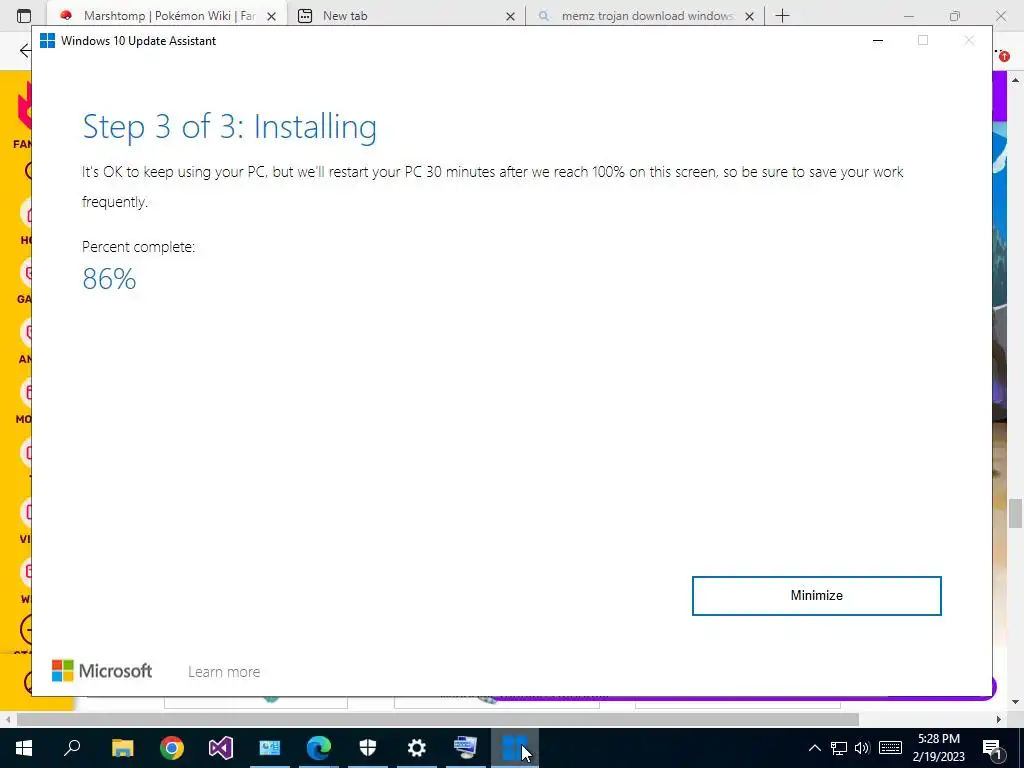Screen dimensions: 1024x768
Task: Click the browser horizontal scrollbar
Action: coord(438,719)
